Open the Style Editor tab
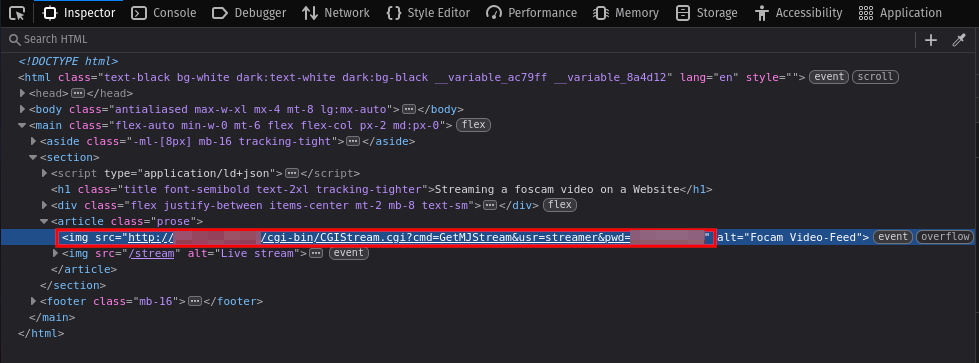Image resolution: width=979 pixels, height=363 pixels. tap(428, 12)
